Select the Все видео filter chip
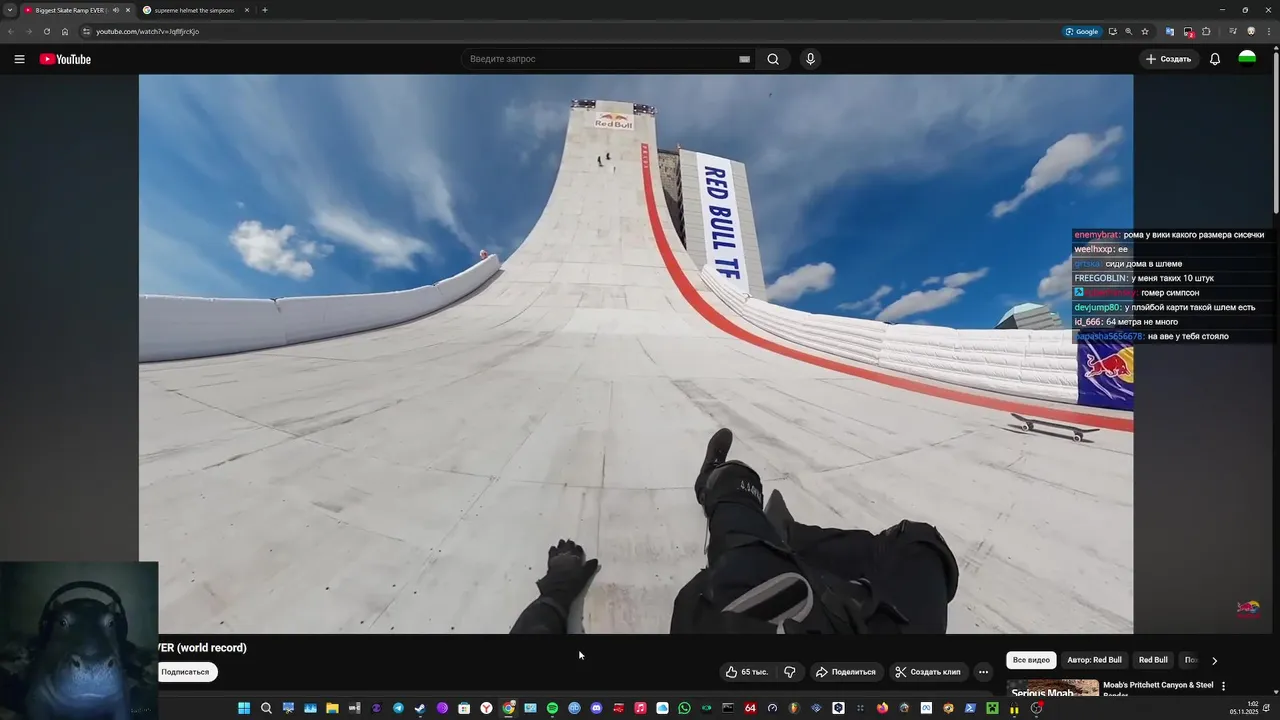The height and width of the screenshot is (720, 1280). [1031, 660]
